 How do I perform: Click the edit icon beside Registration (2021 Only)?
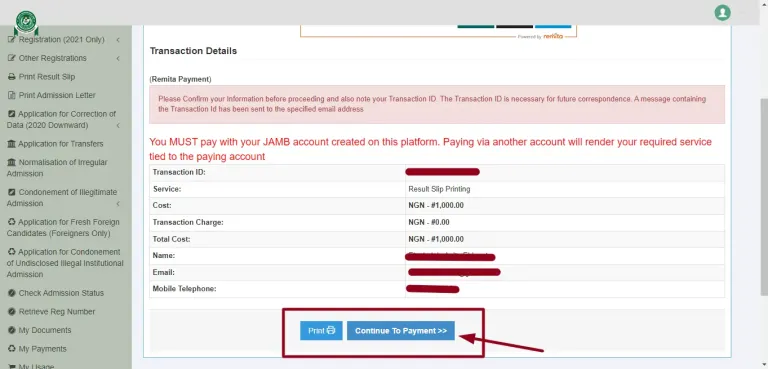pyautogui.click(x=12, y=39)
